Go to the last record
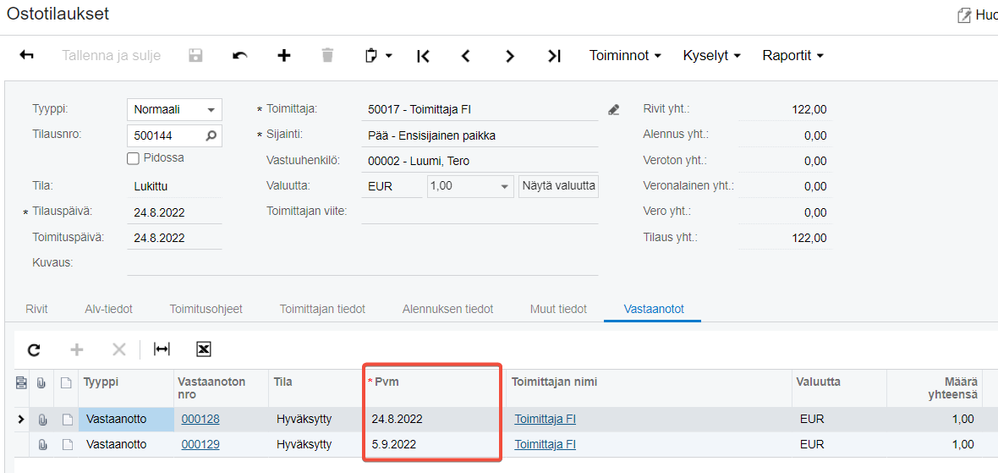This screenshot has width=998, height=473. tap(554, 56)
